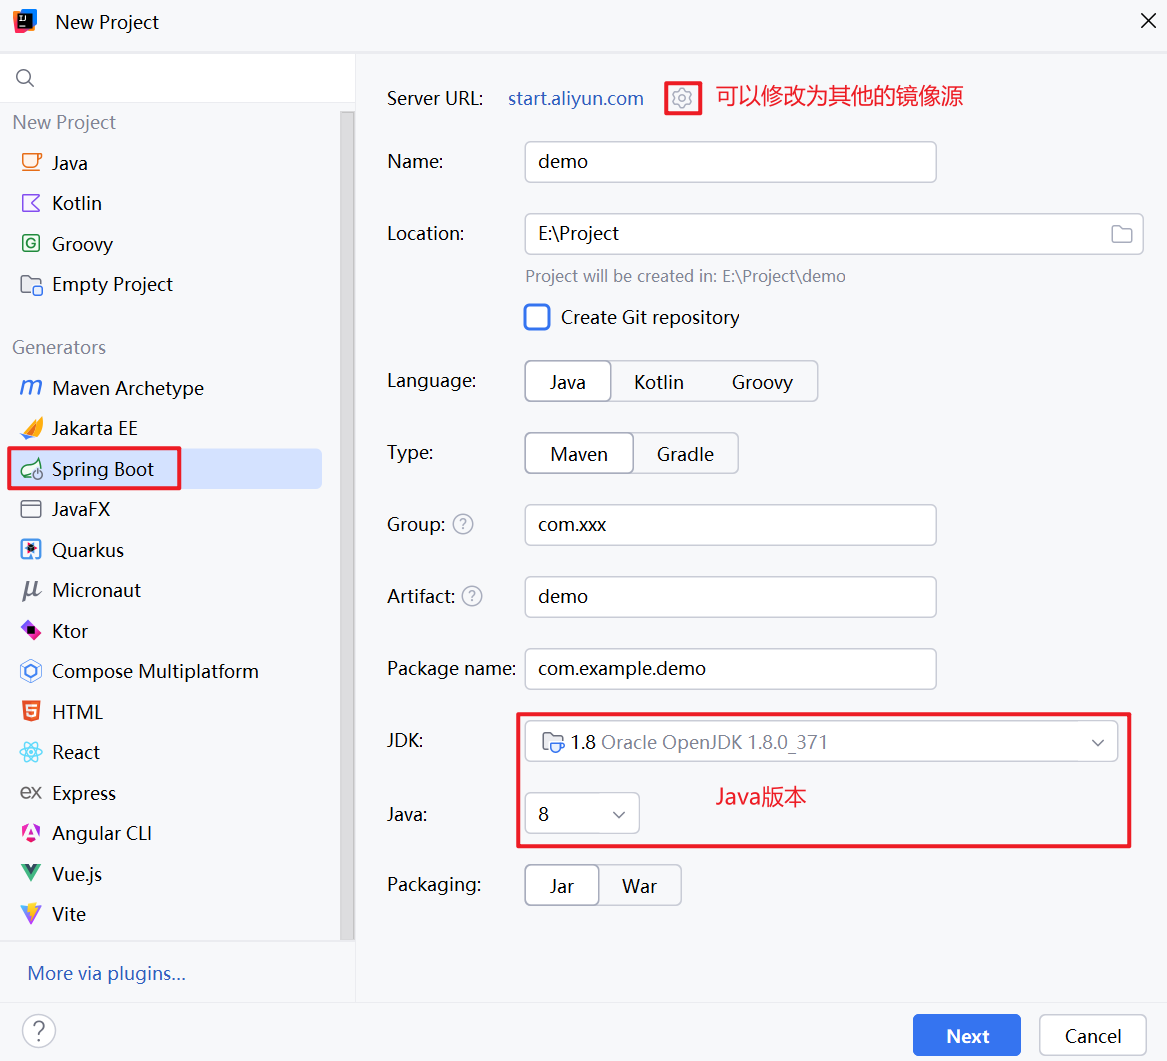Viewport: 1167px width, 1061px height.
Task: Click the Empty Project folder icon
Action: pos(31,284)
